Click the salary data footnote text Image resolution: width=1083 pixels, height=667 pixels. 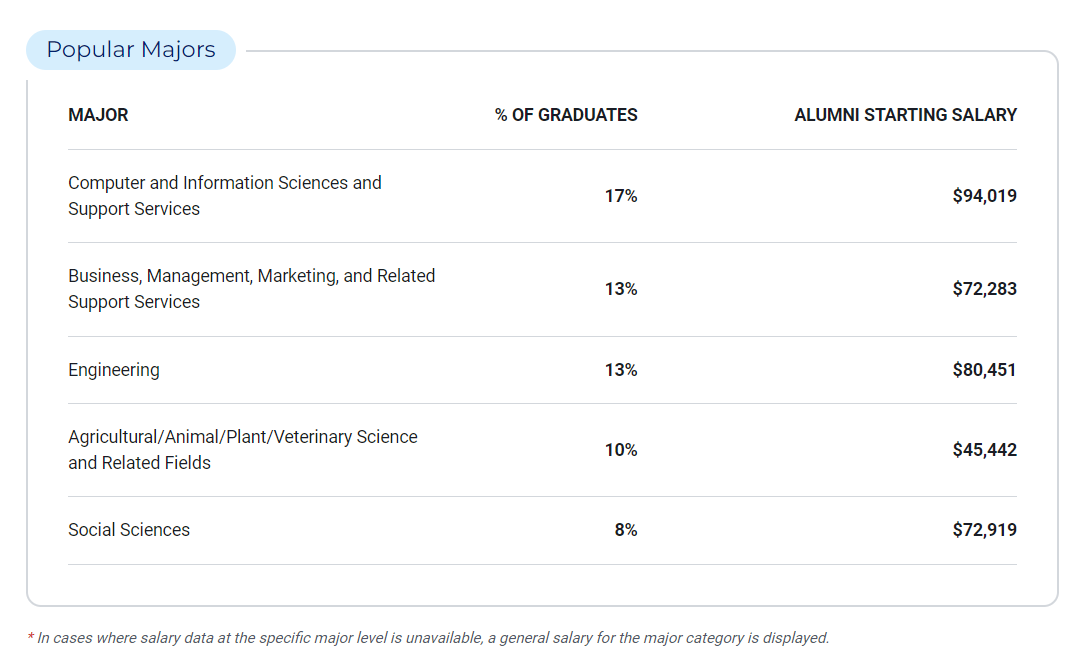433,638
